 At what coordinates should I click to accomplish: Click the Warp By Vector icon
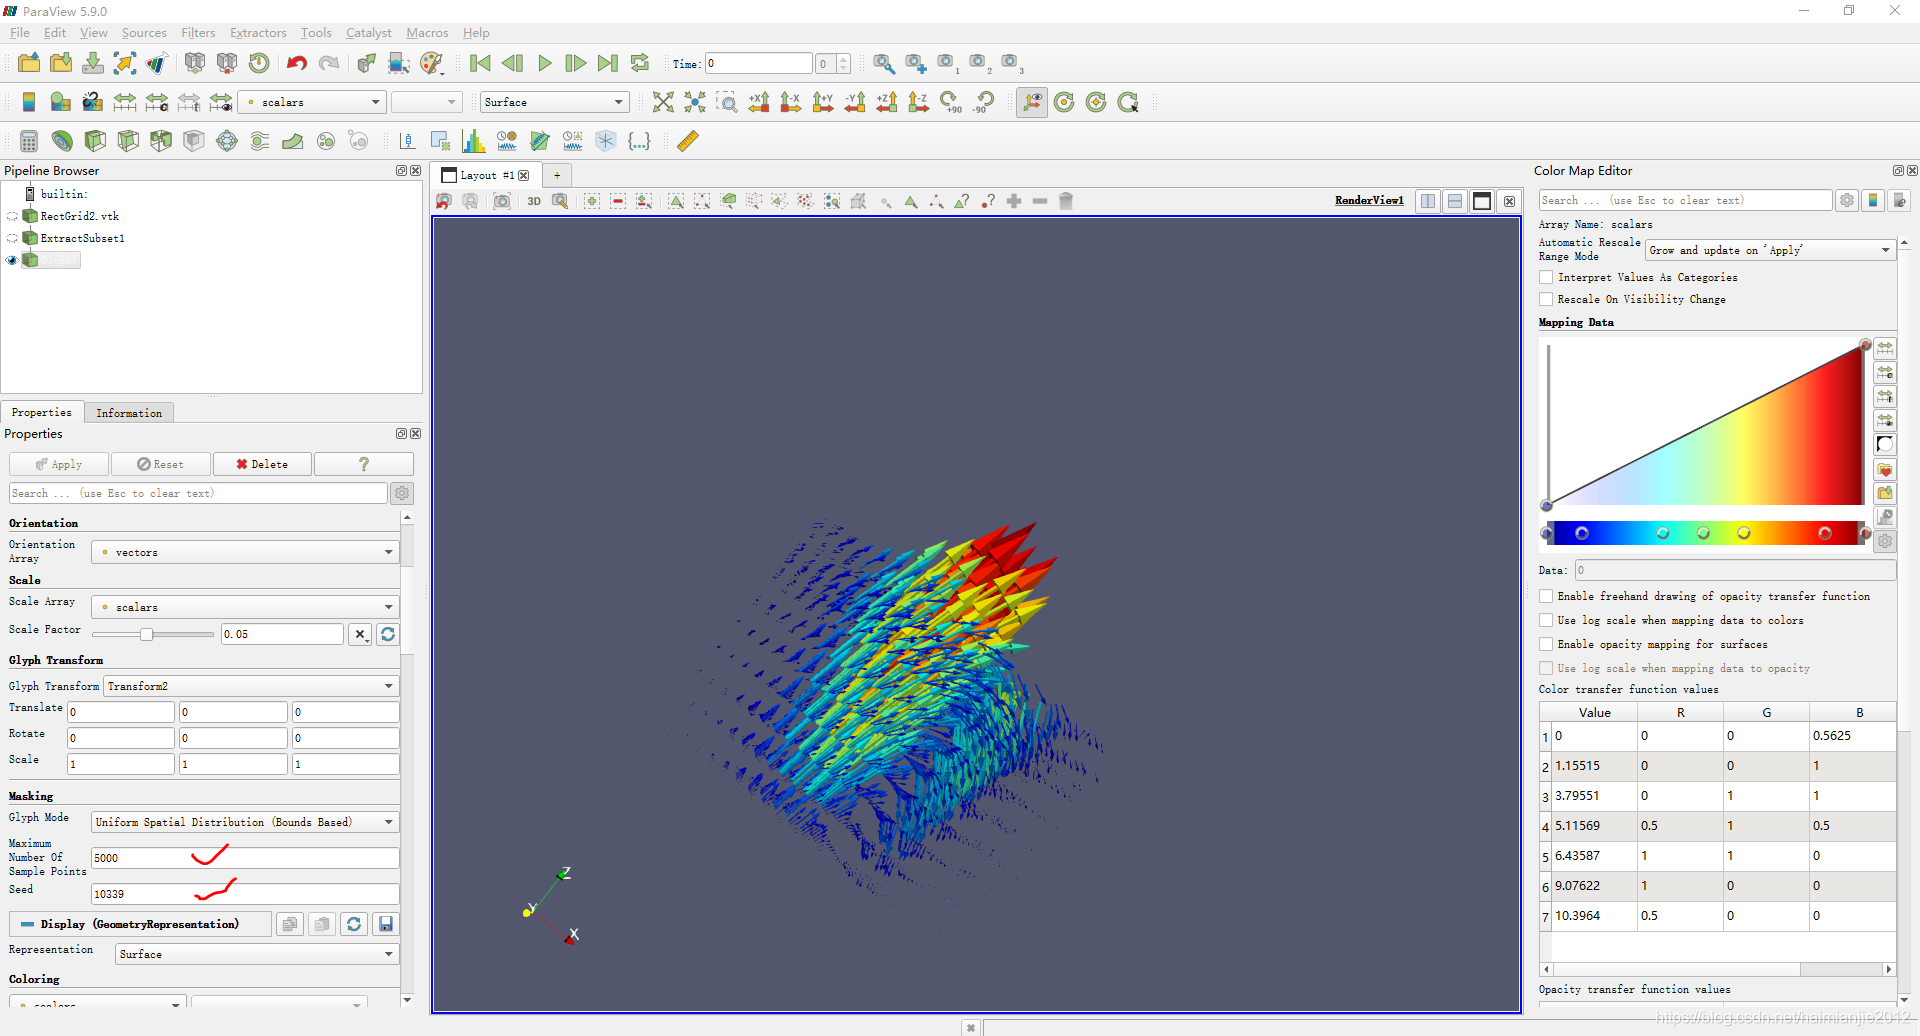click(x=293, y=141)
